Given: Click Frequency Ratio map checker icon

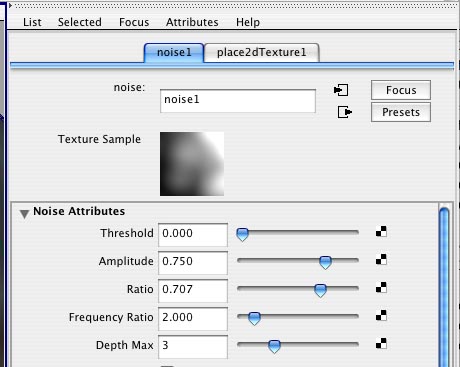Looking at the screenshot, I should pos(381,315).
